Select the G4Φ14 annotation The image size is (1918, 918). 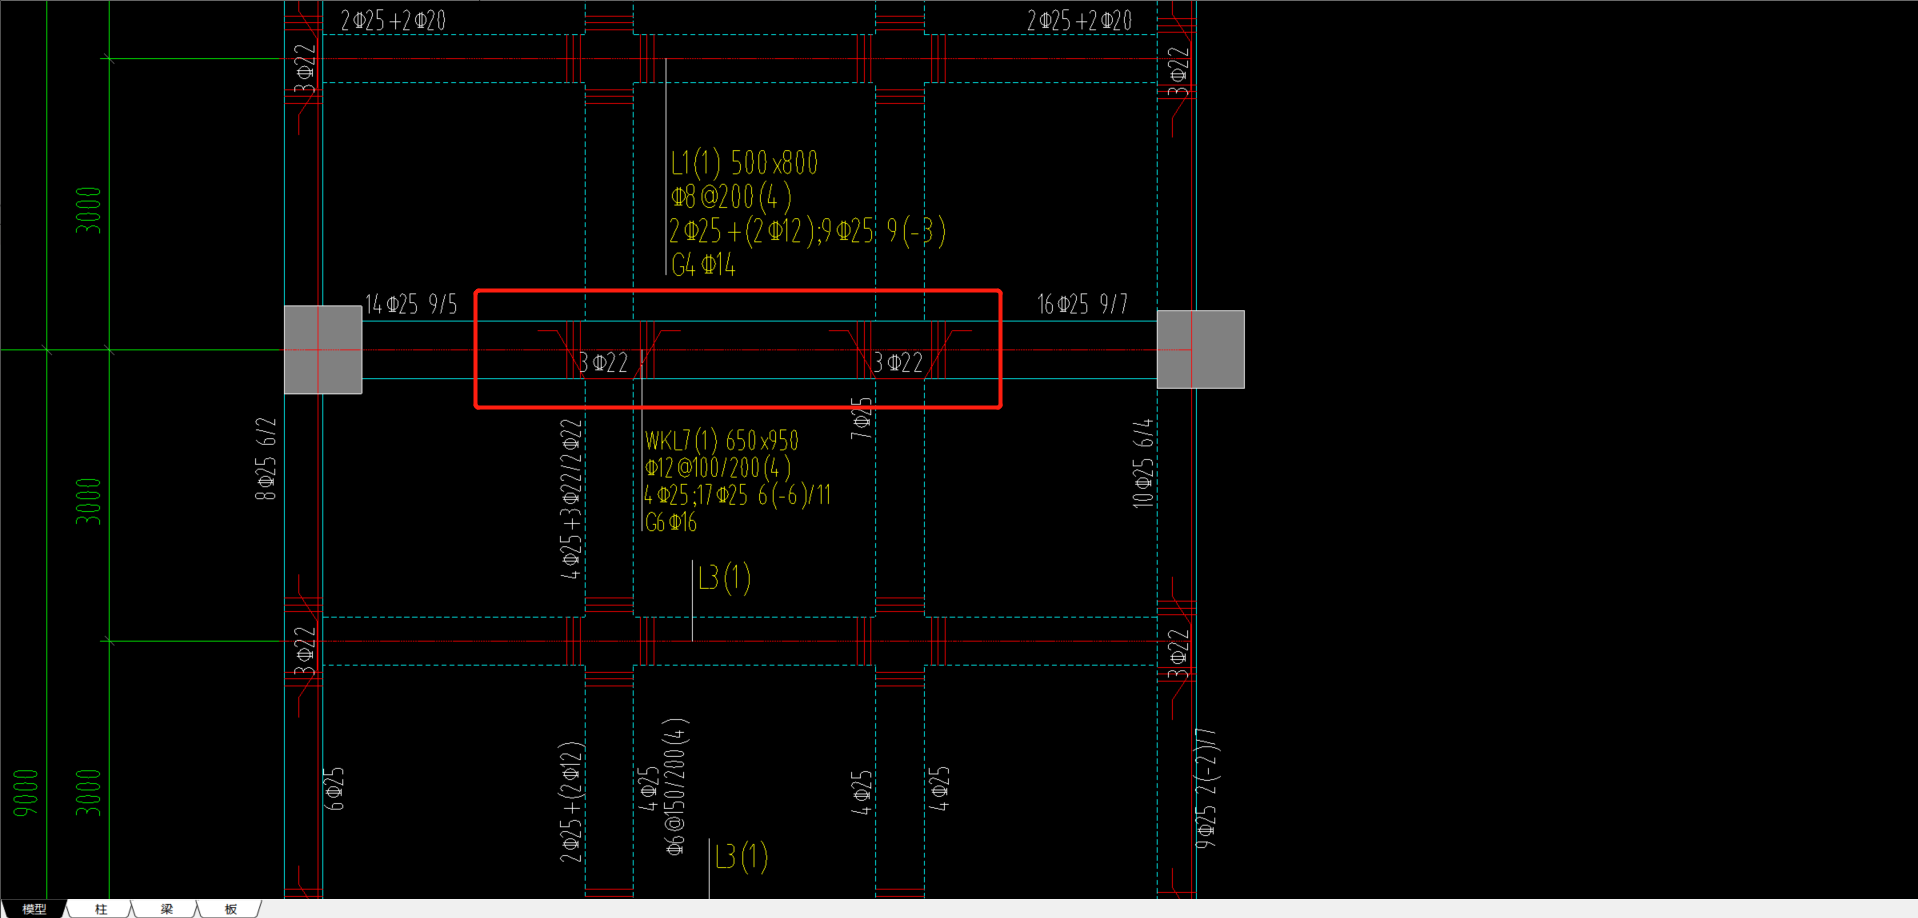[703, 265]
